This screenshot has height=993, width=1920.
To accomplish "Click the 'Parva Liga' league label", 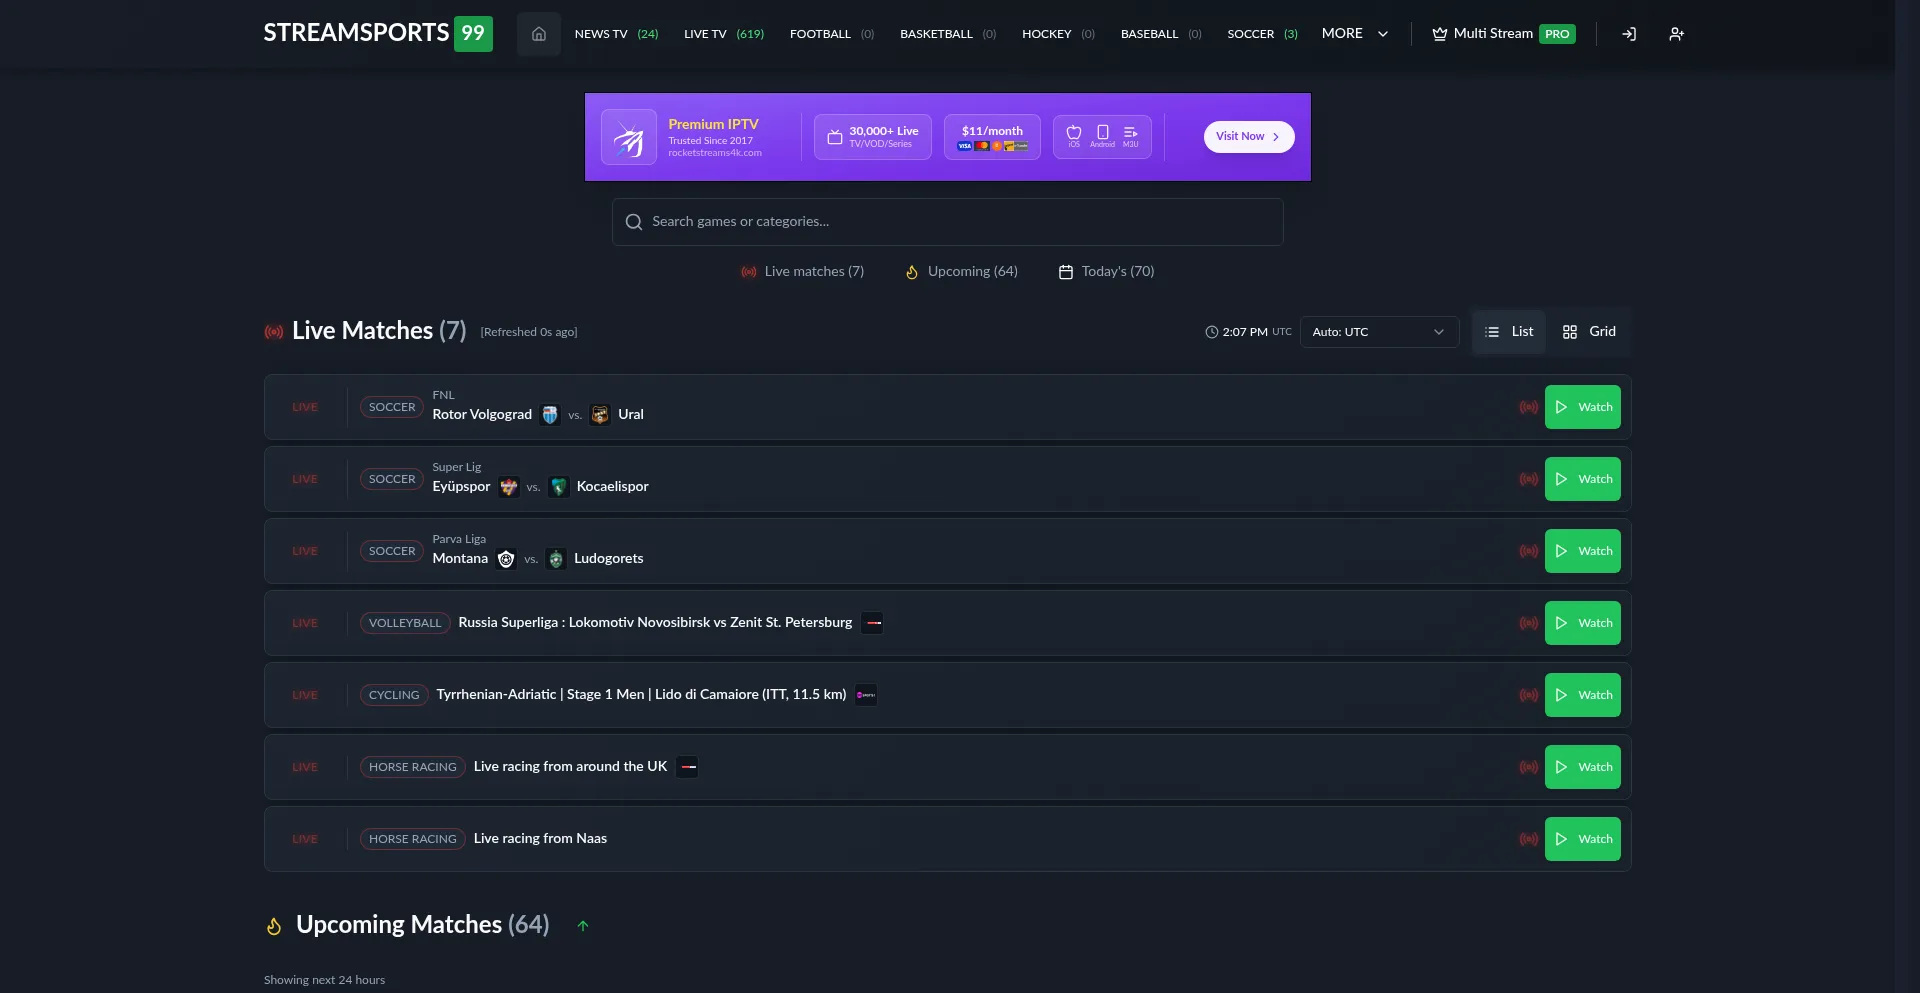I will coord(459,539).
